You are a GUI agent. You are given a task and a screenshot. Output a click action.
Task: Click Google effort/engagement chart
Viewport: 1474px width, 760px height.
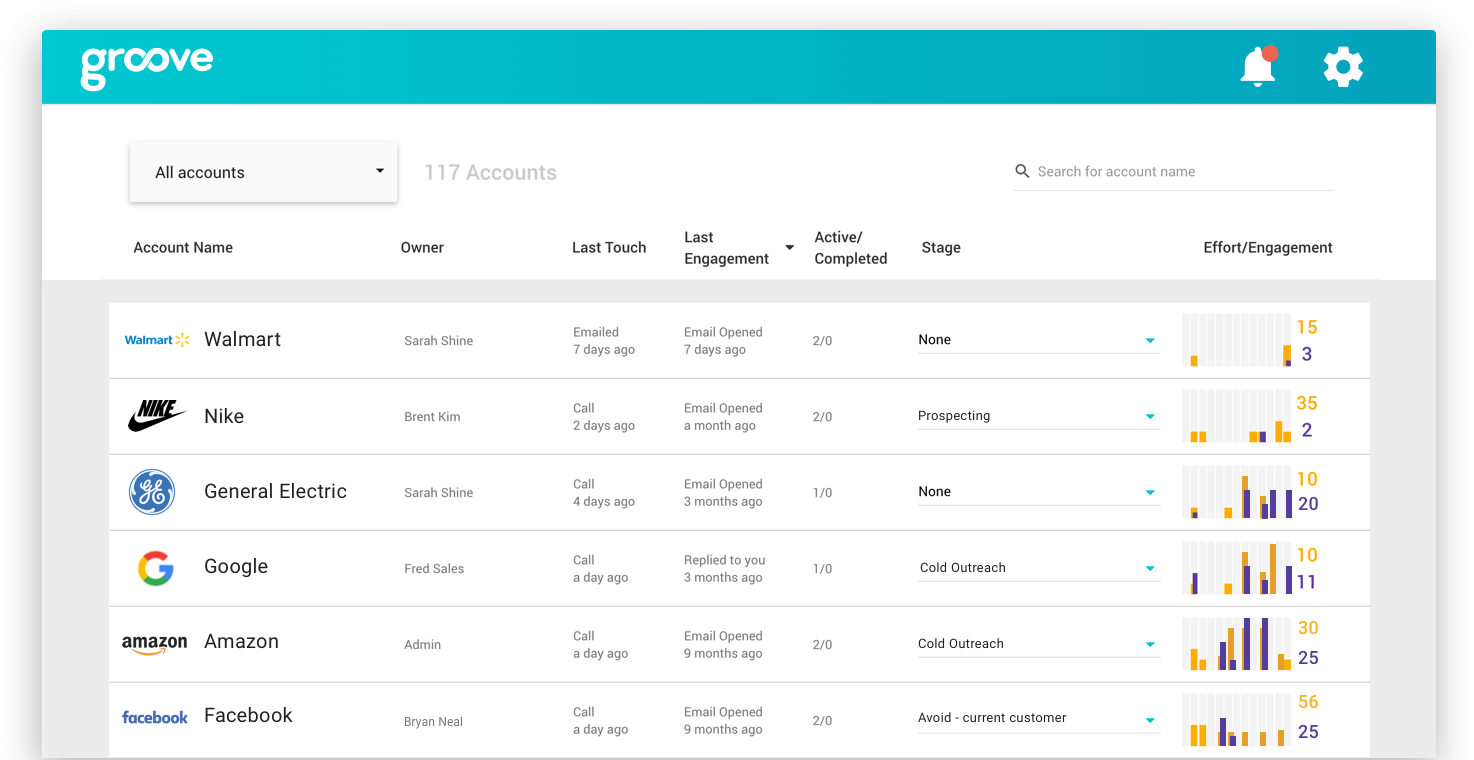click(x=1237, y=568)
